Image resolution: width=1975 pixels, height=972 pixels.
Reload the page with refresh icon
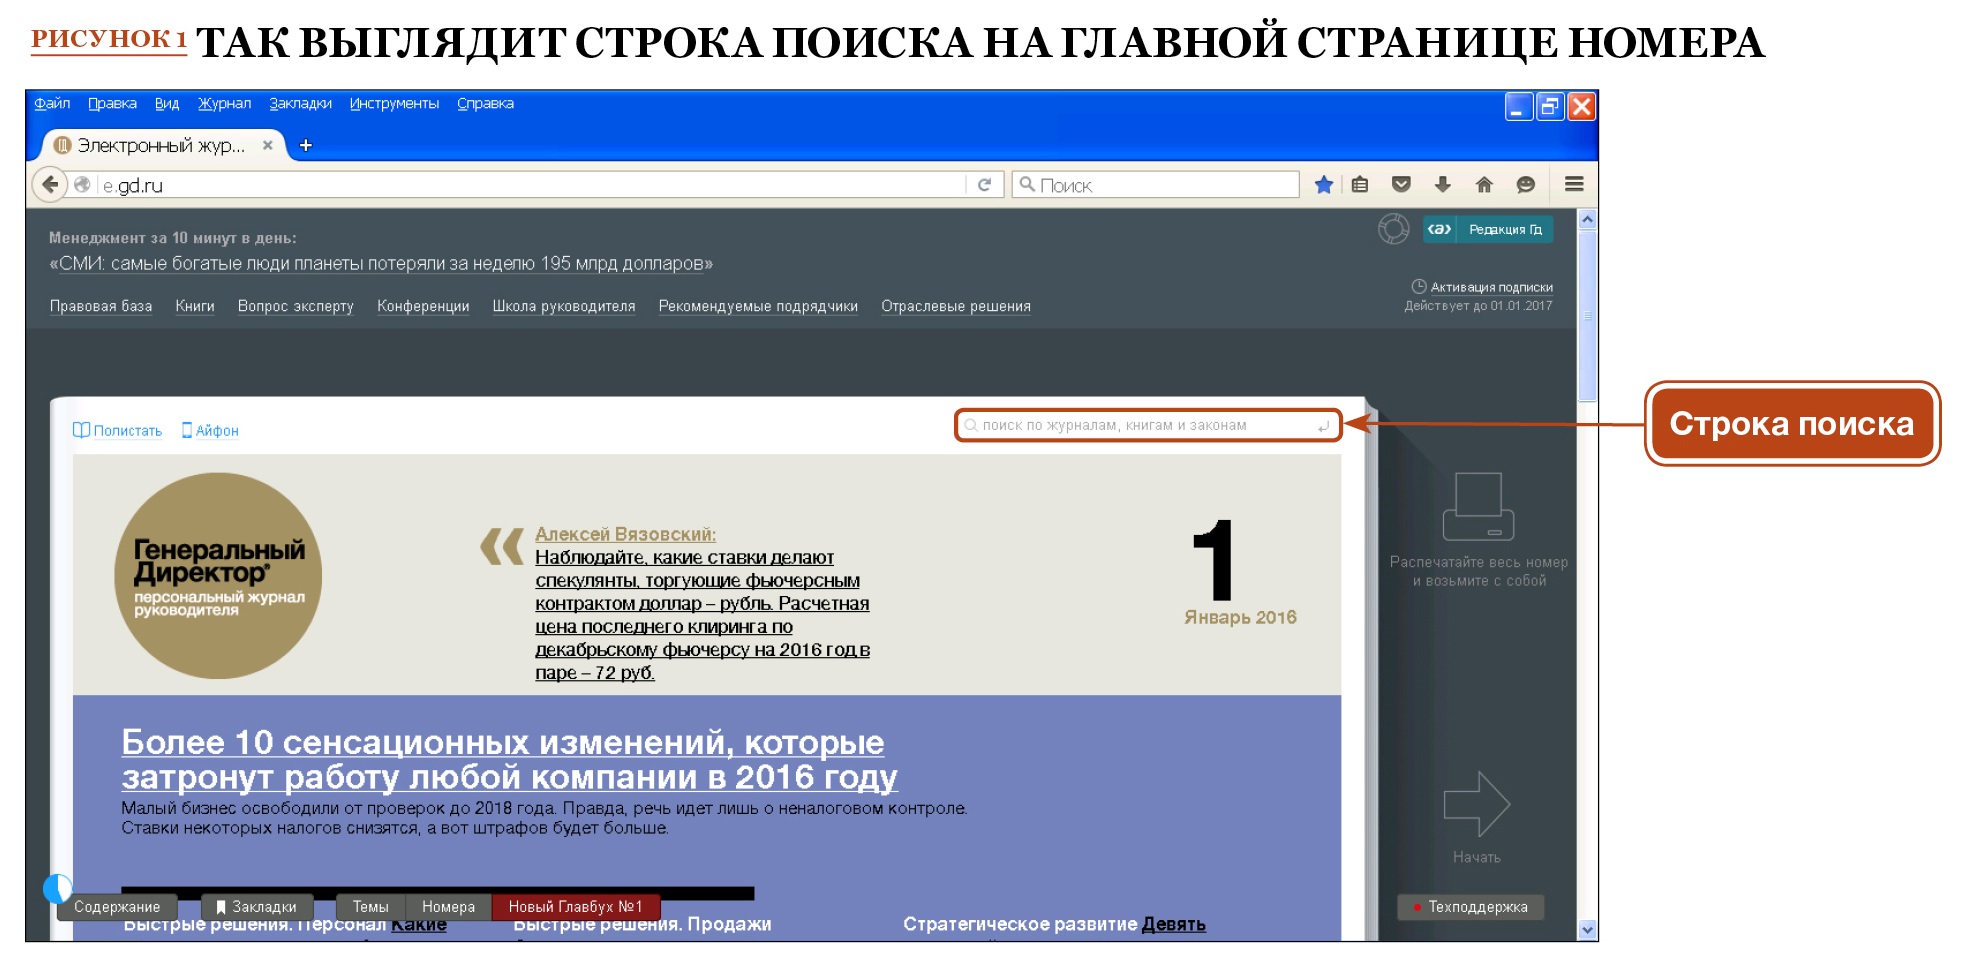tap(984, 185)
